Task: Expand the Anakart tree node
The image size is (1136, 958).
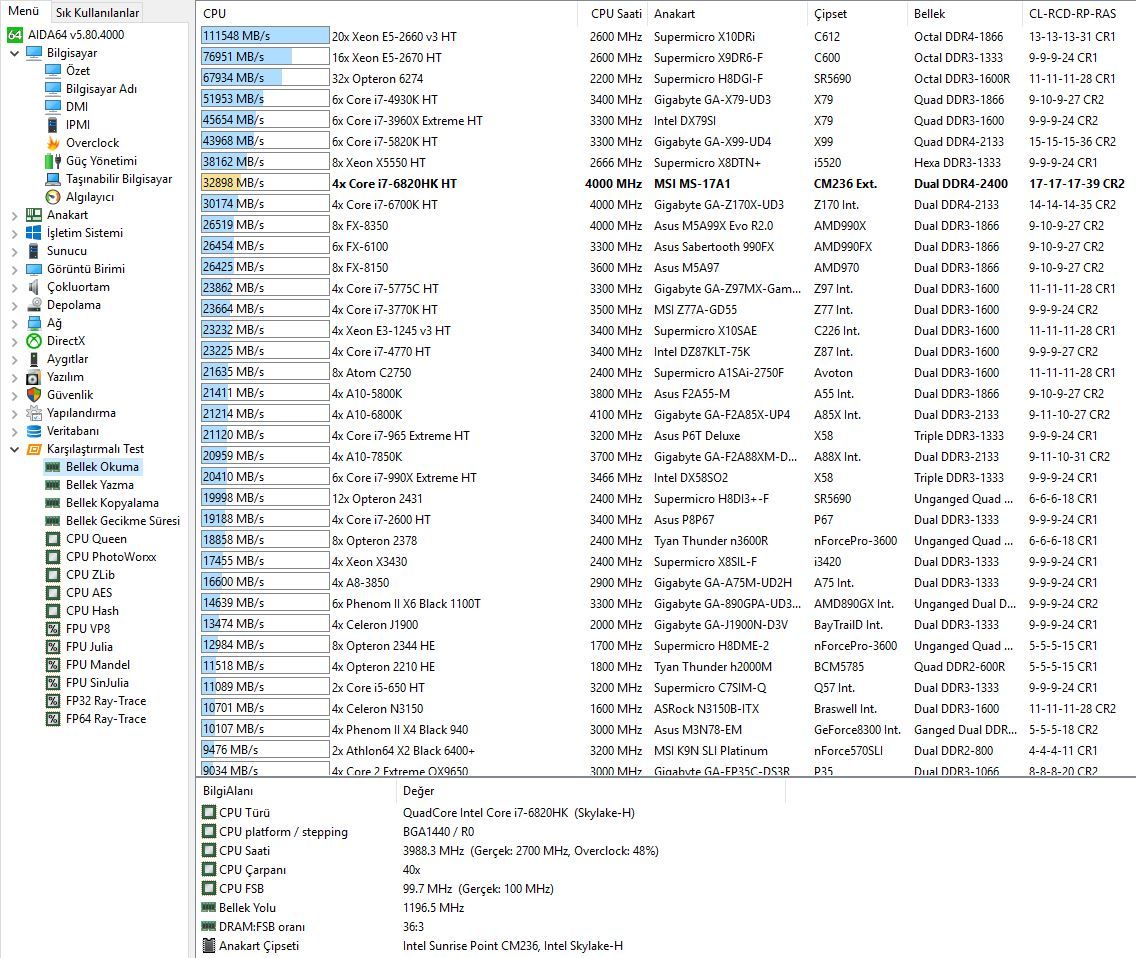Action: (x=14, y=215)
